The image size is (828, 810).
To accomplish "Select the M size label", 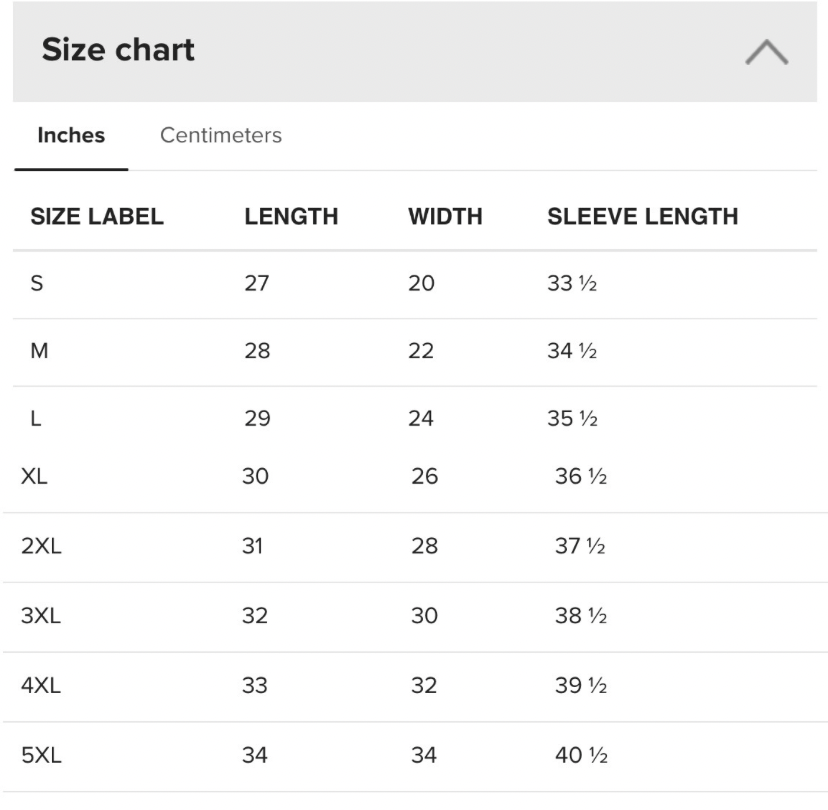I will click(39, 351).
